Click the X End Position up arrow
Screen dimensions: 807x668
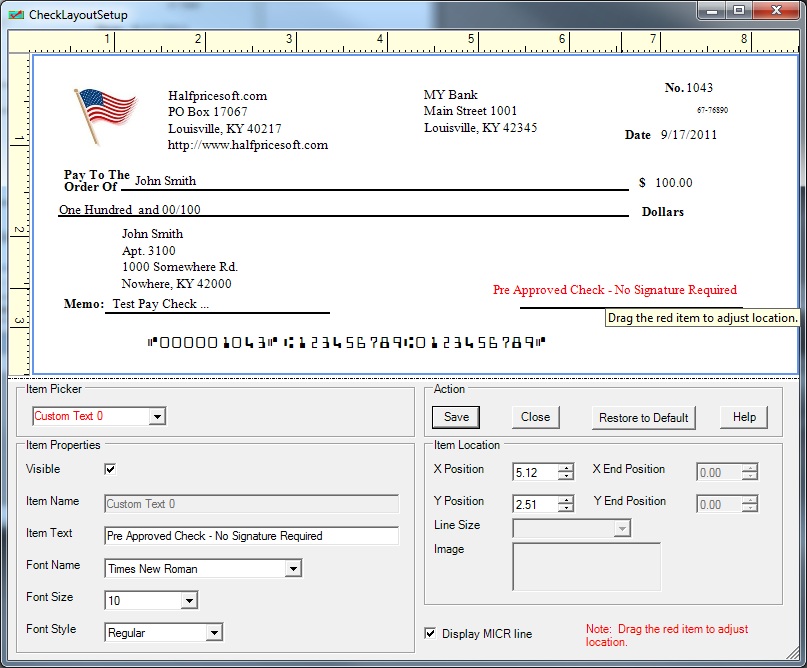coord(748,468)
